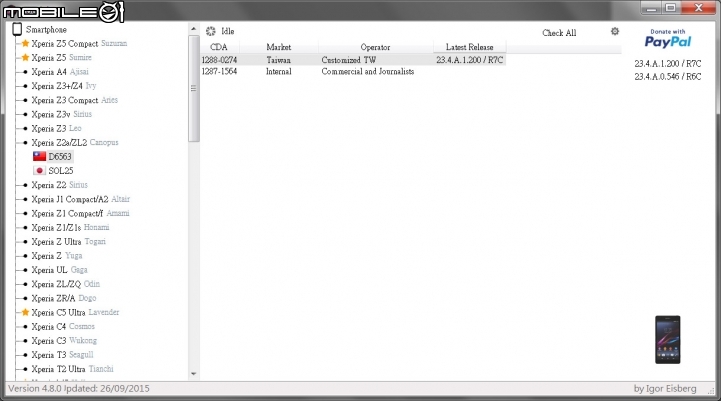Click firmware 23.4.A.0.546 / R6C under PayPal

(668, 77)
